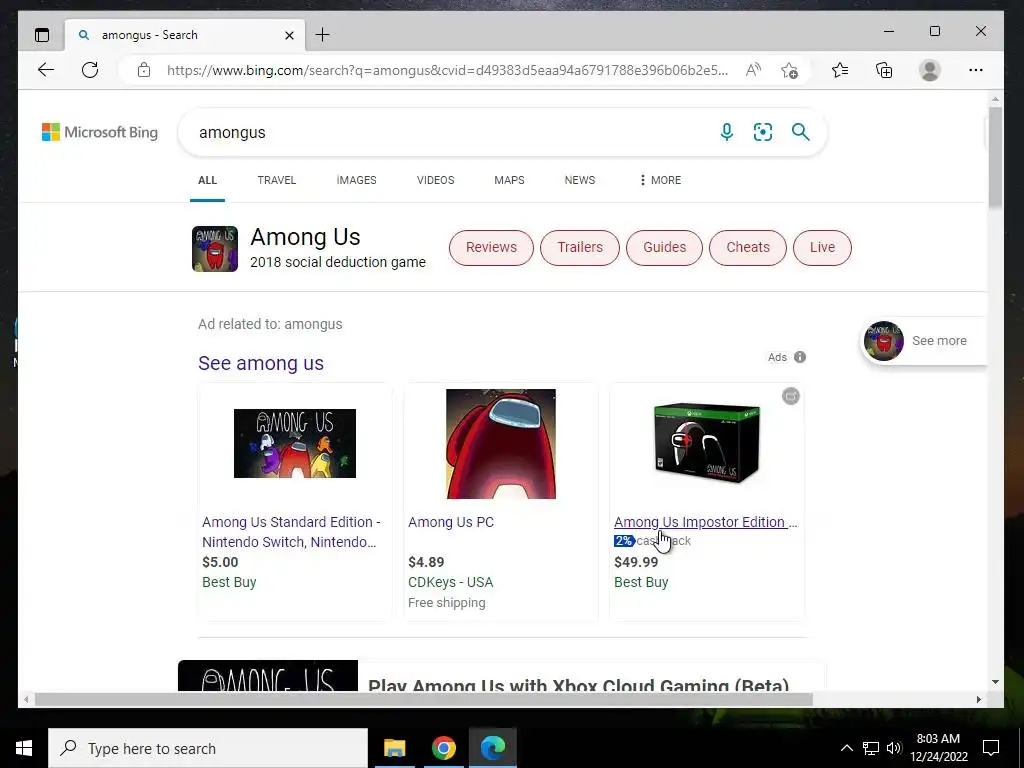Open the browser profile avatar
Screen dimensions: 1024x768
929,70
